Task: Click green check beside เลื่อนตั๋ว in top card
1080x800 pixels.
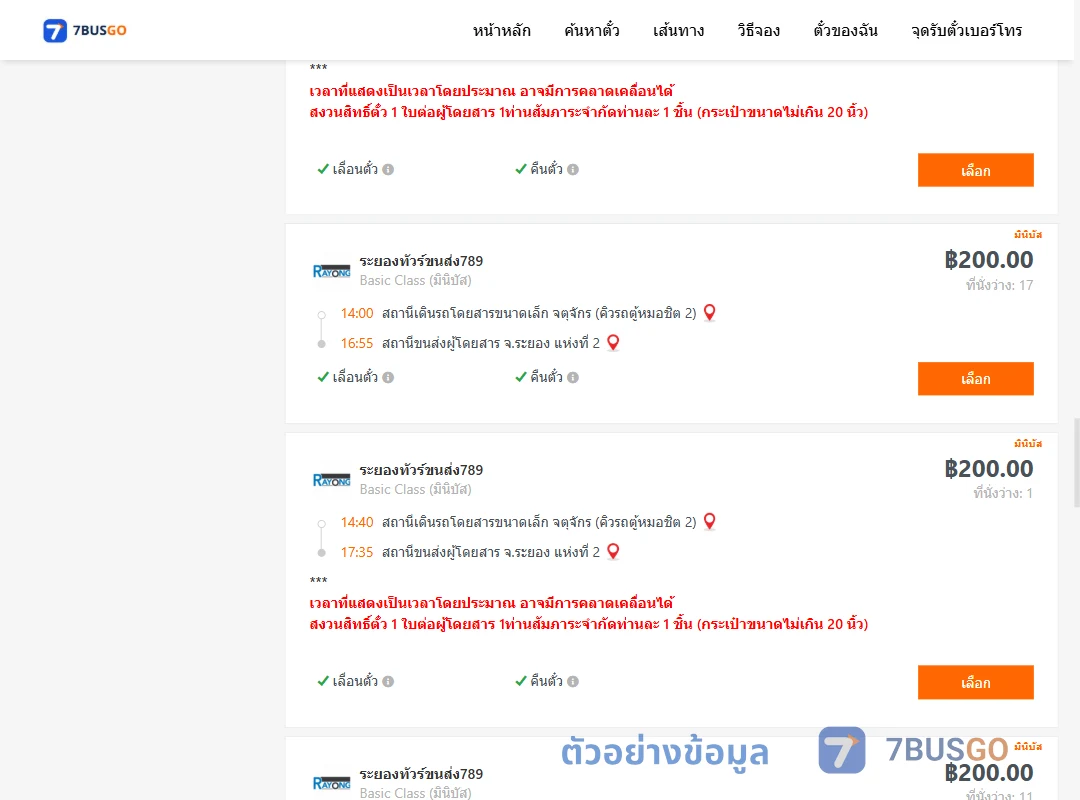Action: coord(322,169)
